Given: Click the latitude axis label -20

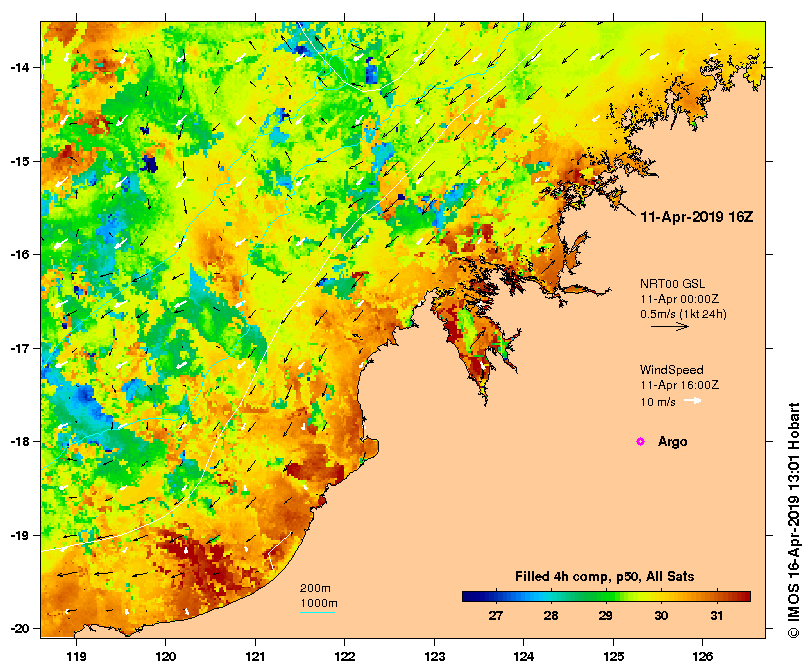Looking at the screenshot, I should coord(20,629).
